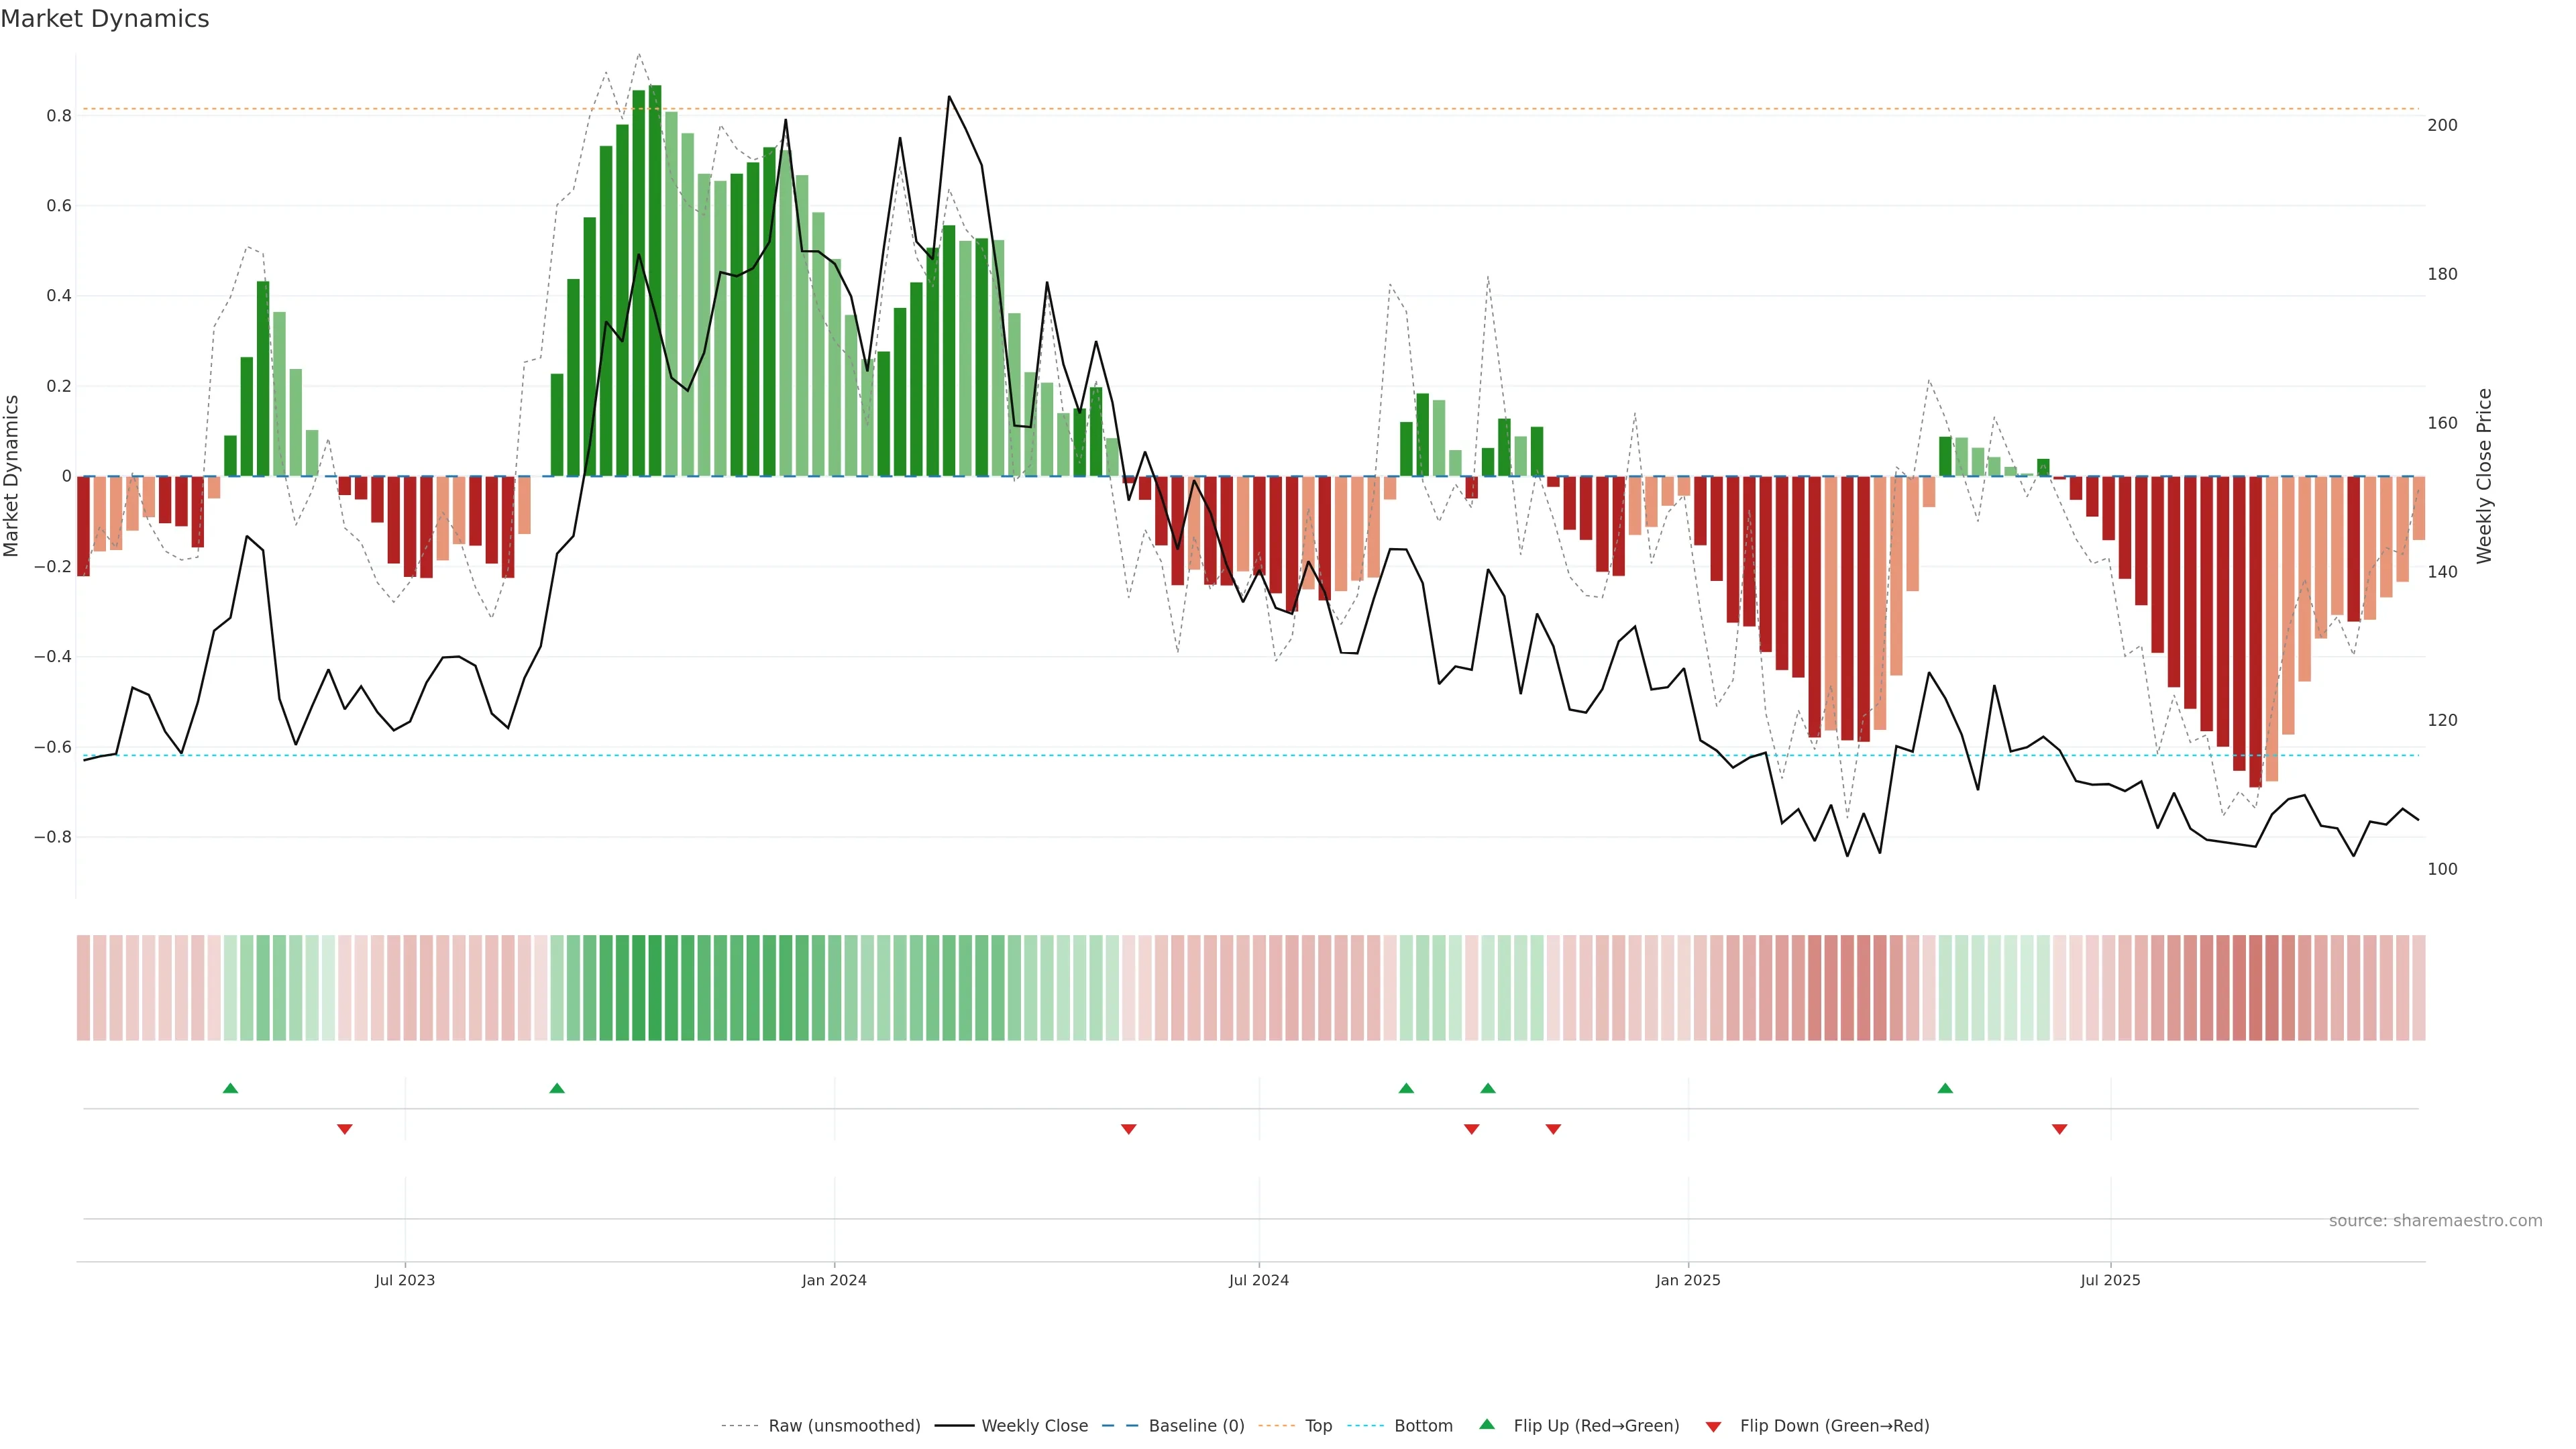
Task: Click the Market Dynamics chart title
Action: 105,19
